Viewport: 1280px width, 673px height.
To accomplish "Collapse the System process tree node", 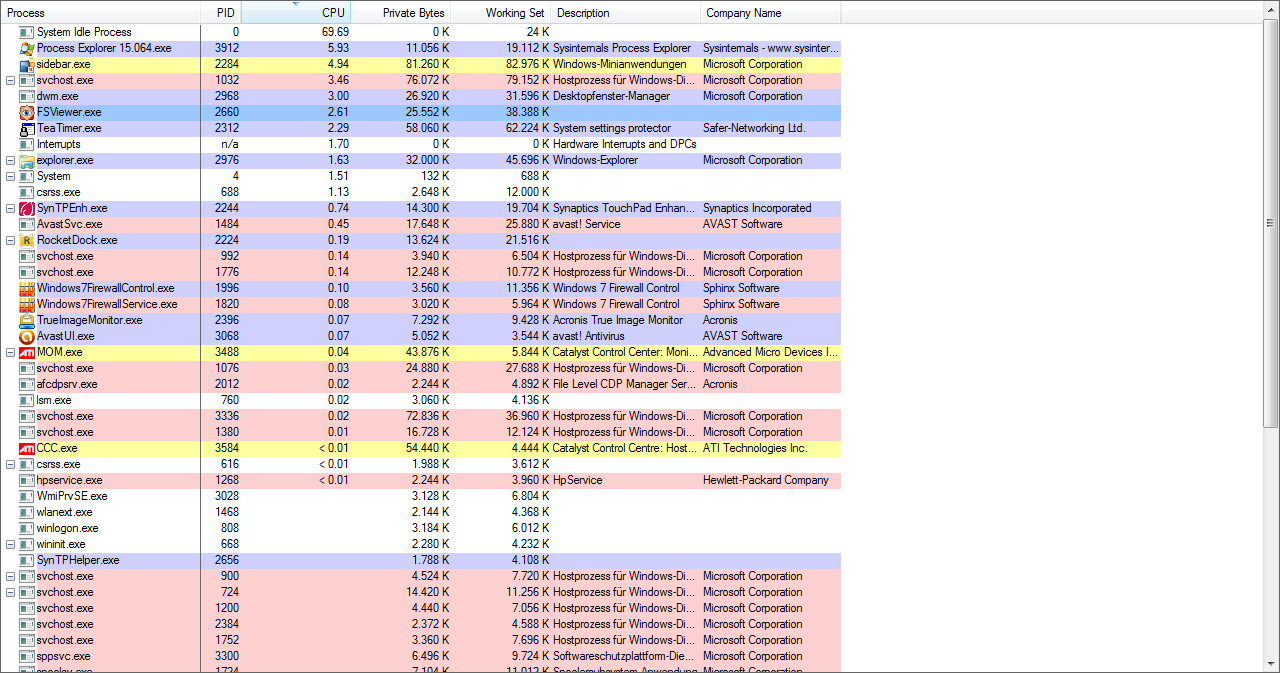I will tap(10, 176).
